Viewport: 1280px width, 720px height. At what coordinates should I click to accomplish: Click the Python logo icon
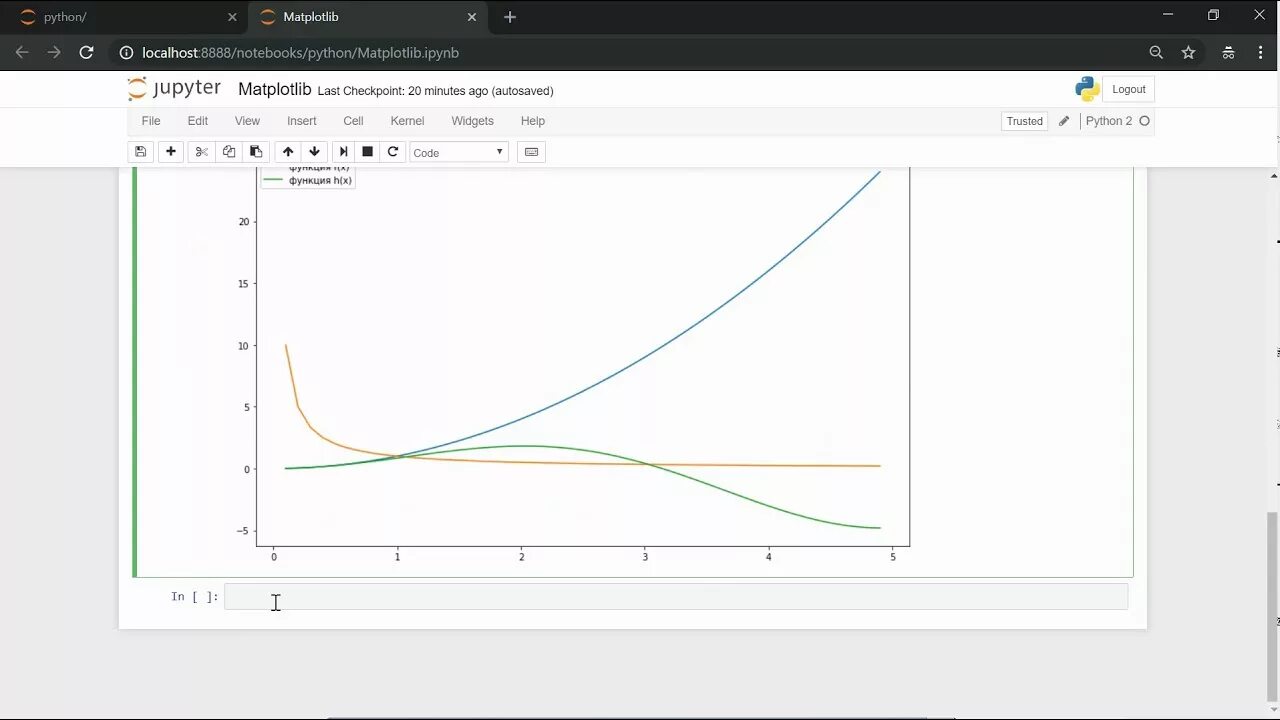point(1087,89)
